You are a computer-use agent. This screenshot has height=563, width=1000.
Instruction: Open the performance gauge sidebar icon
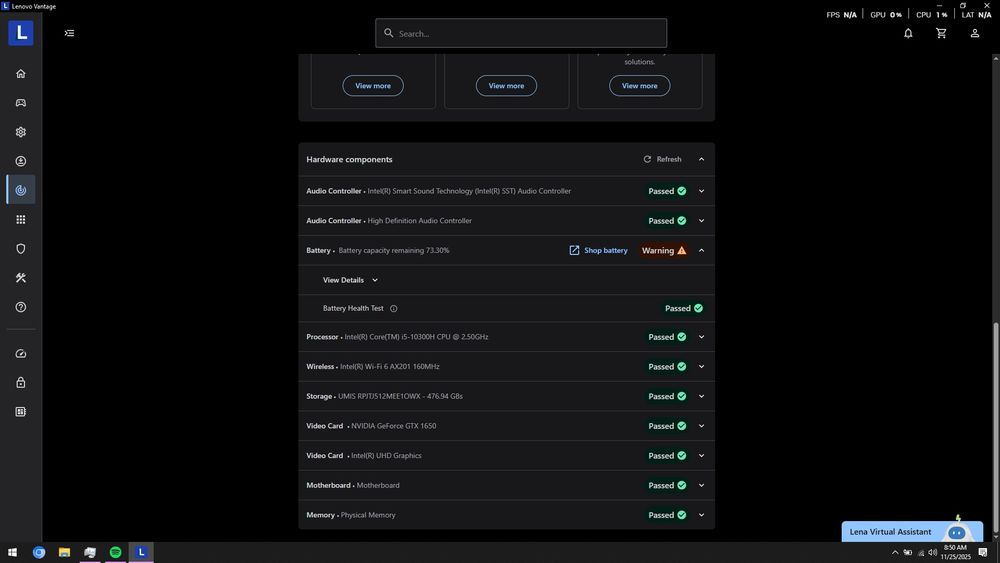click(20, 353)
